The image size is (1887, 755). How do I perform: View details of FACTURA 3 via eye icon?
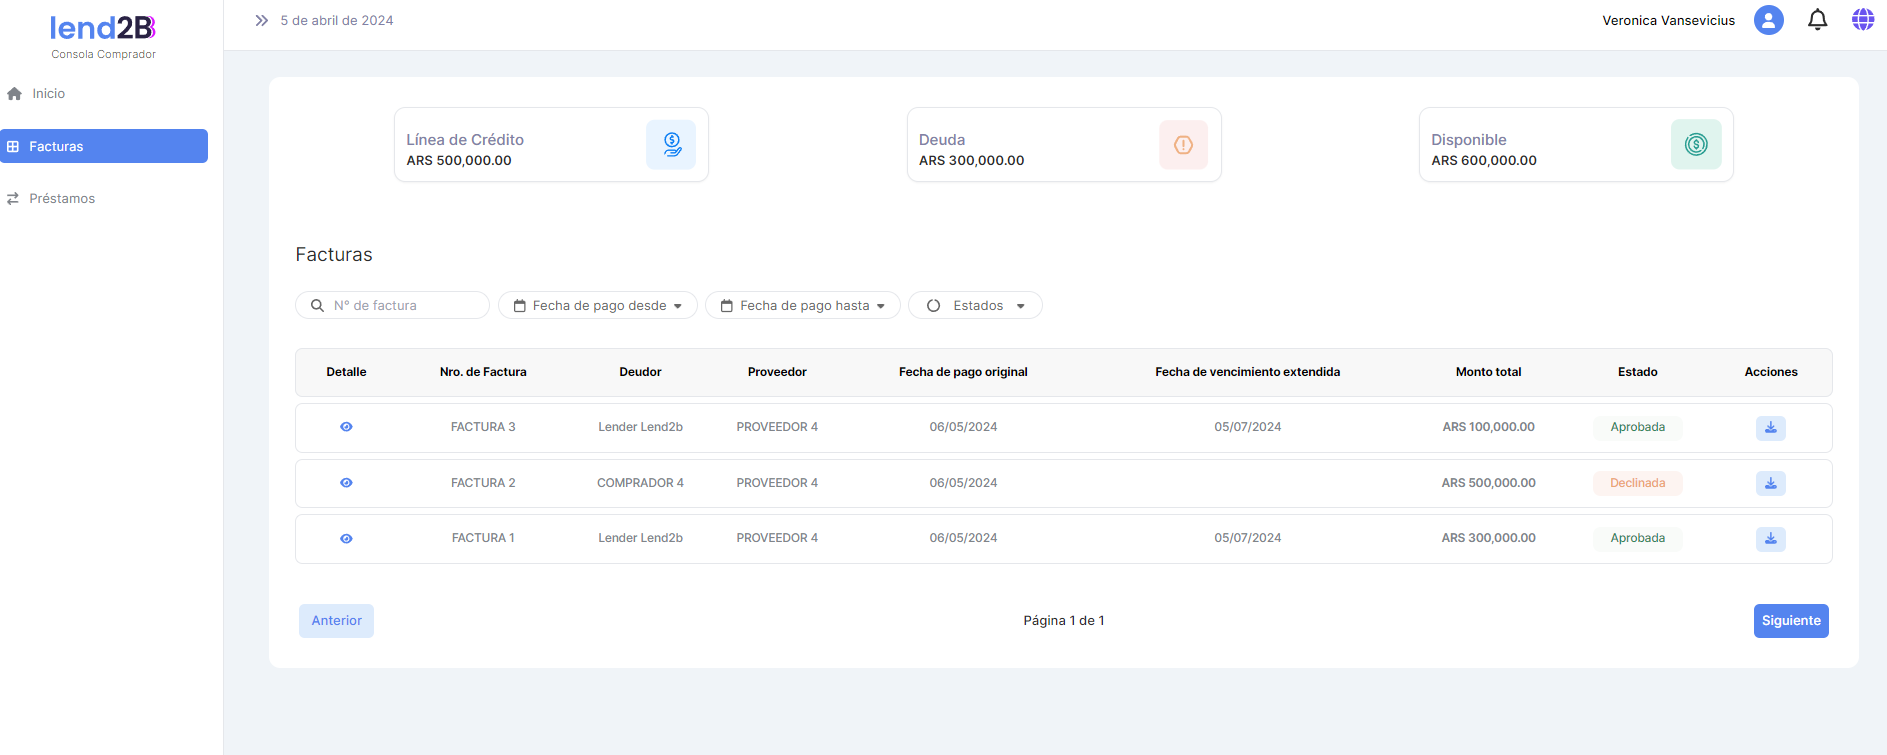pyautogui.click(x=346, y=427)
